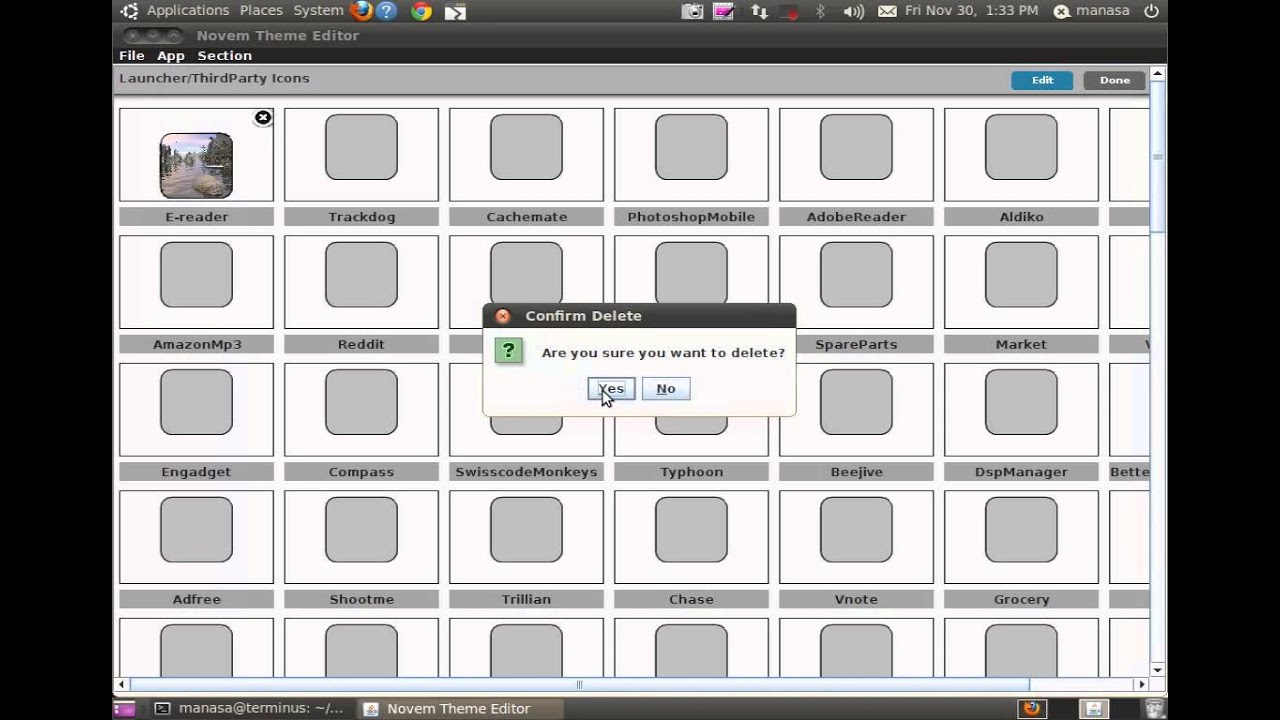Select the Vnote placeholder icon
This screenshot has width=1280, height=720.
pyautogui.click(x=856, y=529)
